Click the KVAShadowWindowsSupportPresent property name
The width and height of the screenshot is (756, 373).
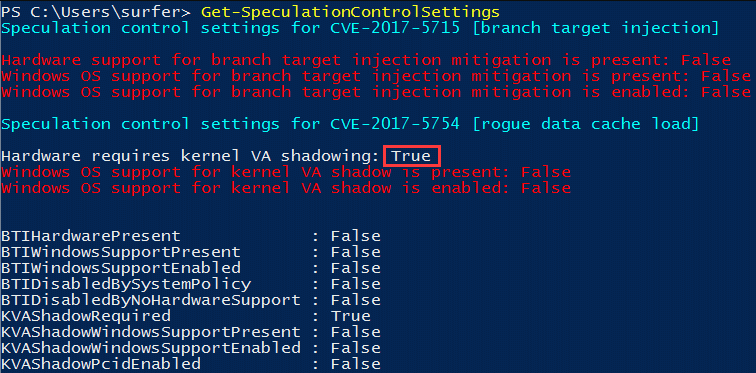point(151,332)
